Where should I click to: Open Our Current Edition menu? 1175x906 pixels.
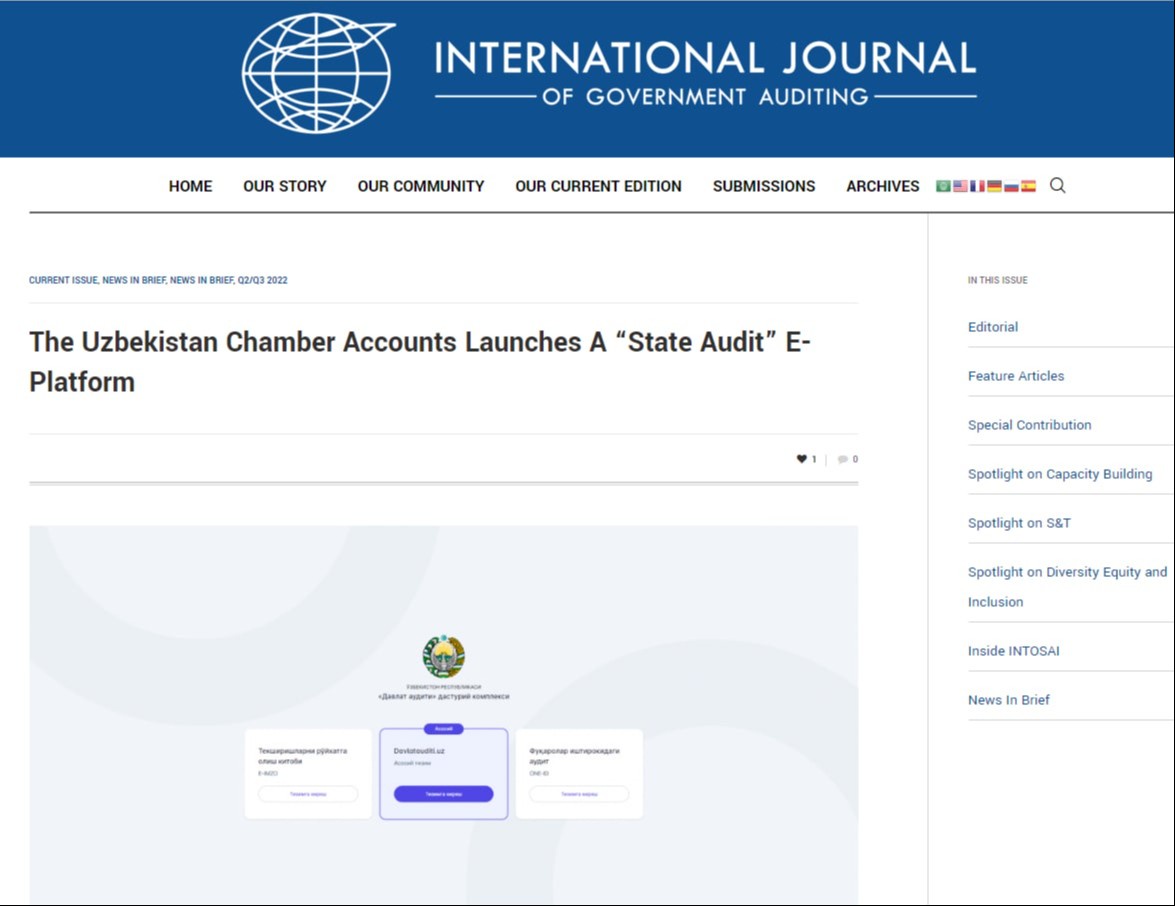(598, 186)
